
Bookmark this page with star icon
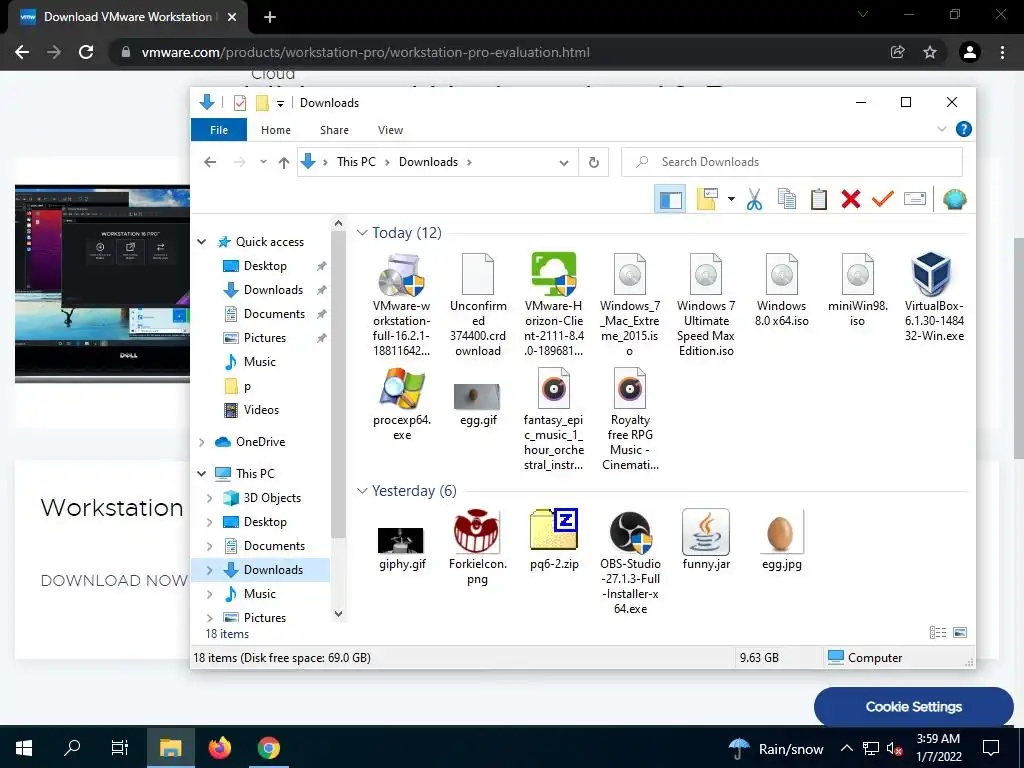pos(930,52)
